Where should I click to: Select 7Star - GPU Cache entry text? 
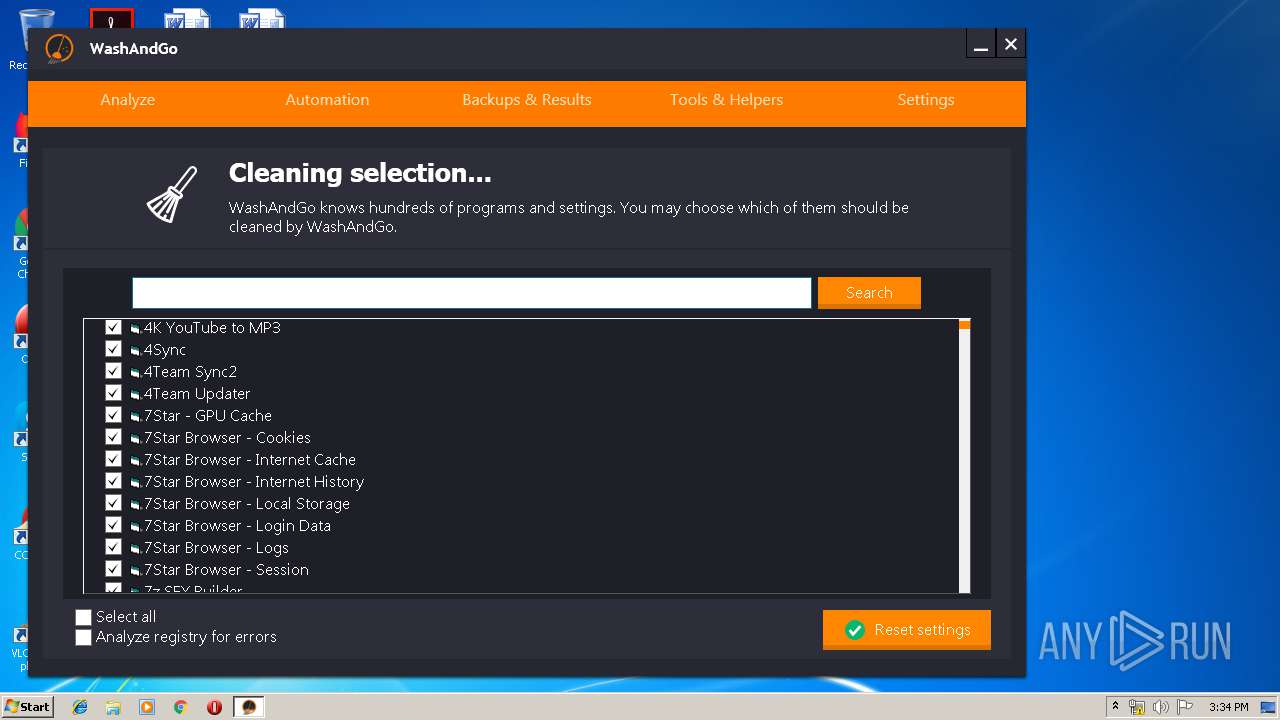[x=207, y=415]
